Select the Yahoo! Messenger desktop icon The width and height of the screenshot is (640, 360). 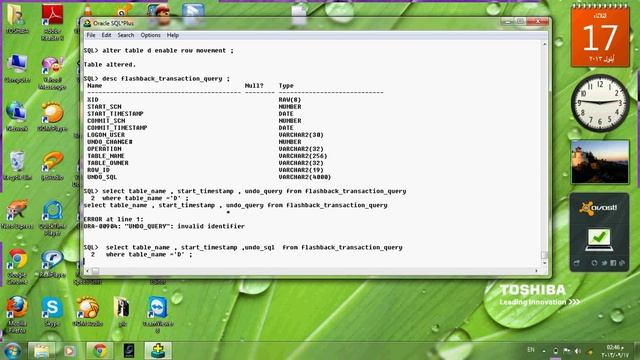pos(52,73)
